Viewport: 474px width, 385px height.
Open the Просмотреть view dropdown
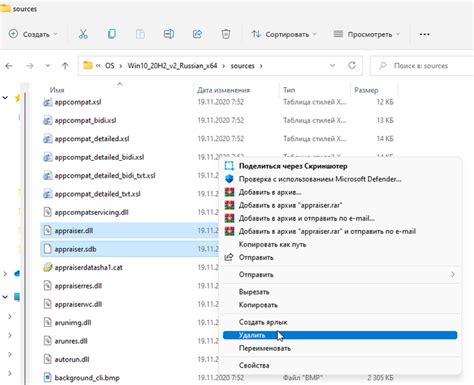click(367, 34)
